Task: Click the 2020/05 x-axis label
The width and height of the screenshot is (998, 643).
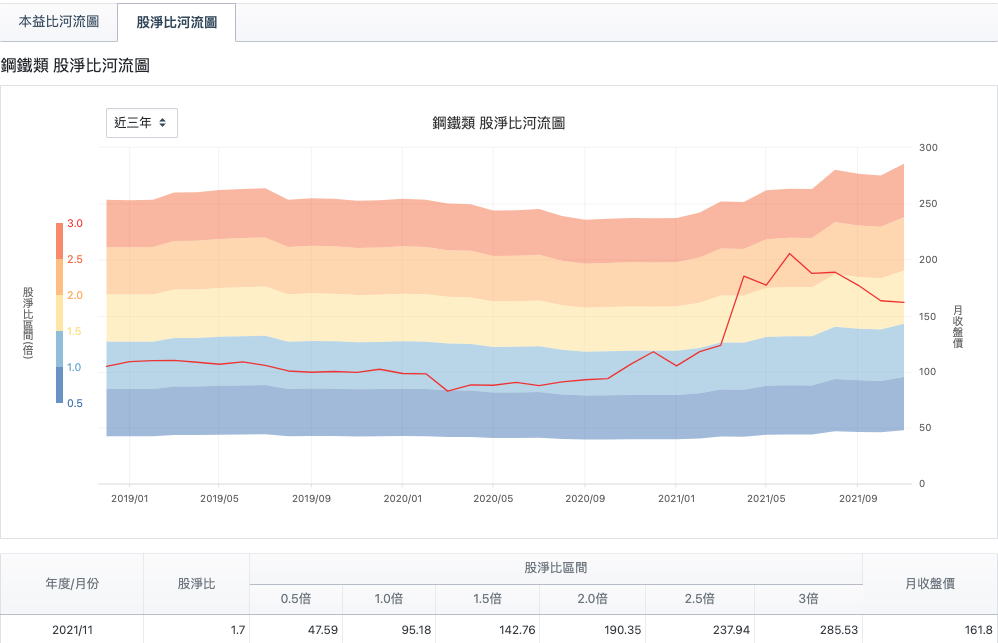Action: click(493, 498)
